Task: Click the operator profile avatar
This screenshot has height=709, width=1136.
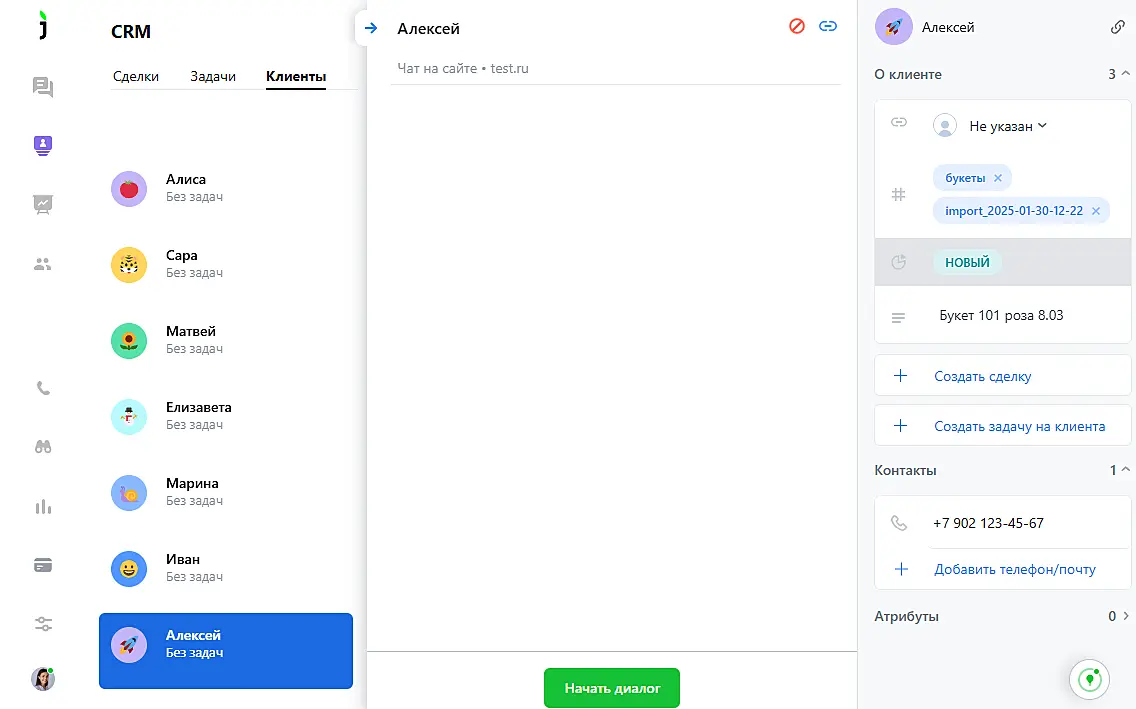Action: [43, 679]
